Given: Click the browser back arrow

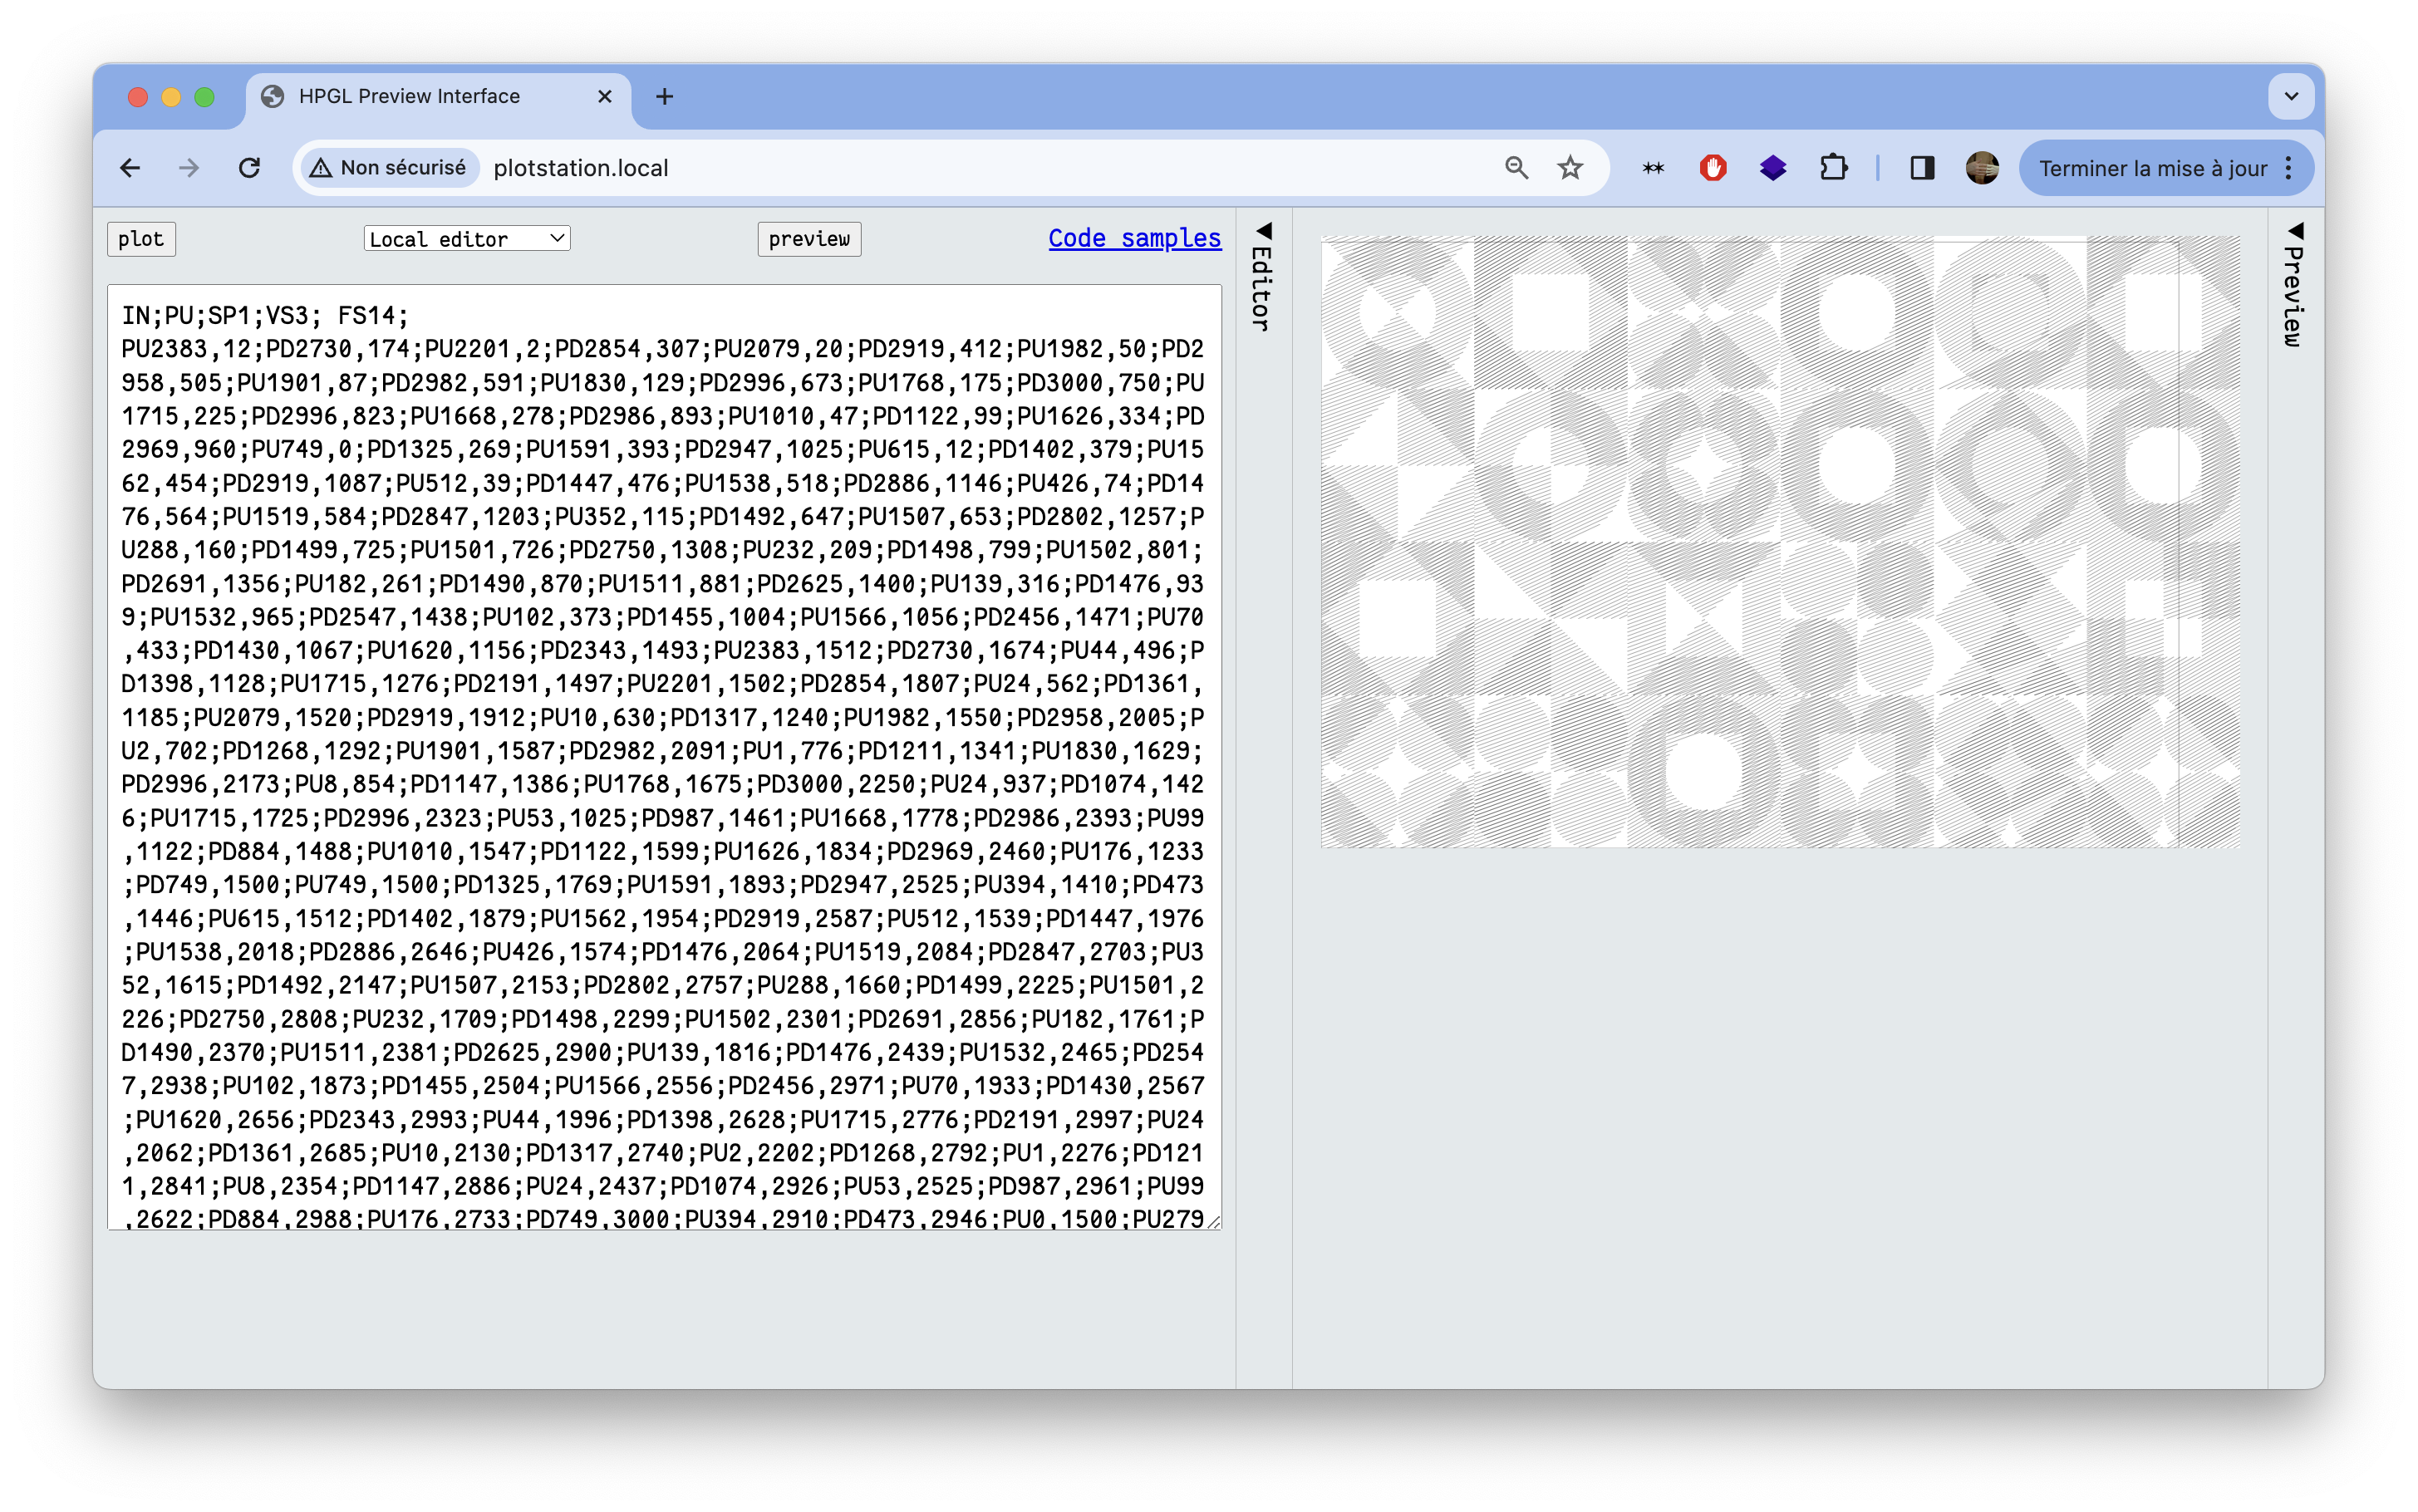Looking at the screenshot, I should (x=130, y=168).
